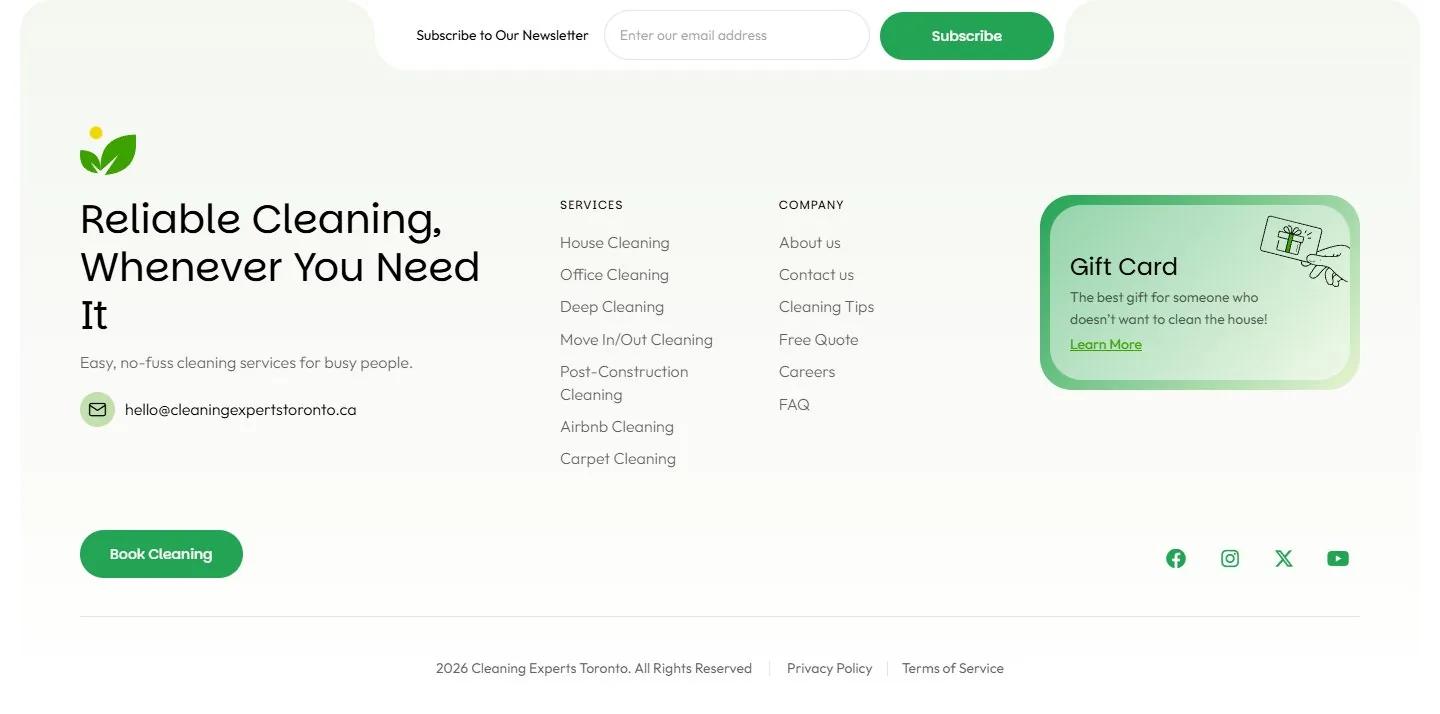1440x714 pixels.
Task: Open the Instagram social icon
Action: point(1230,559)
